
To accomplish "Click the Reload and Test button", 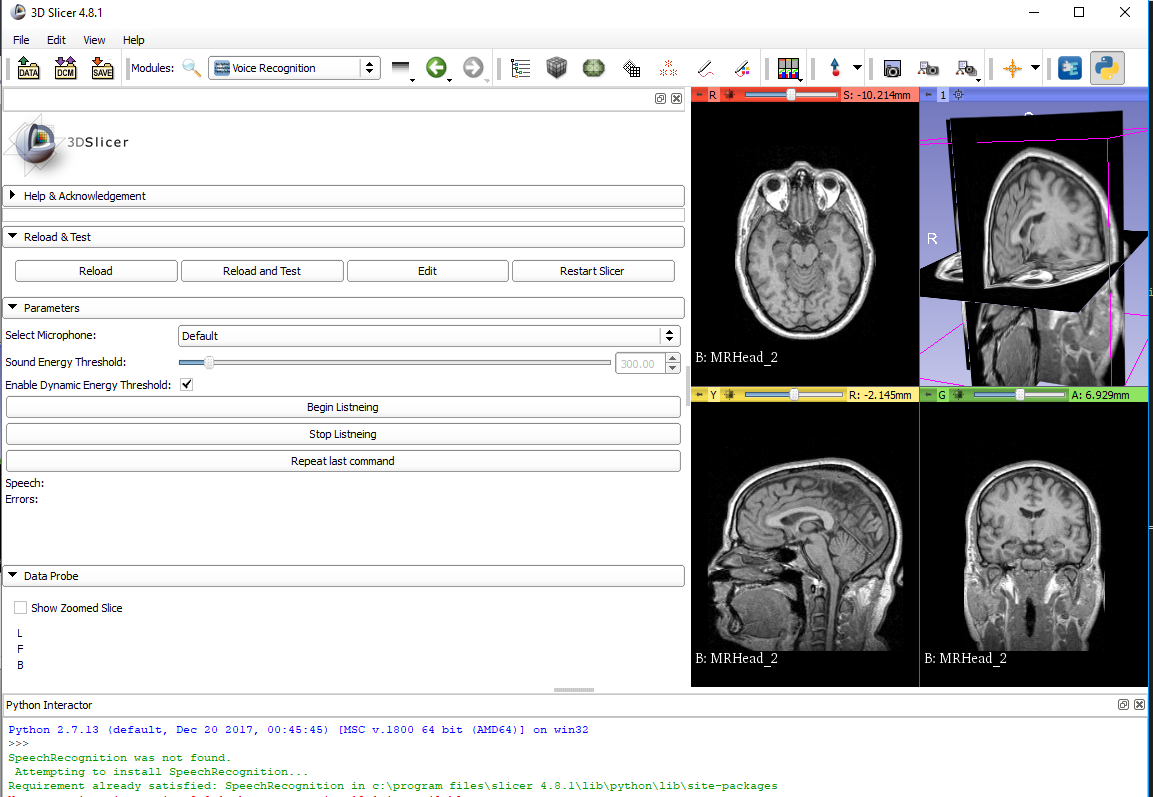I will click(262, 271).
